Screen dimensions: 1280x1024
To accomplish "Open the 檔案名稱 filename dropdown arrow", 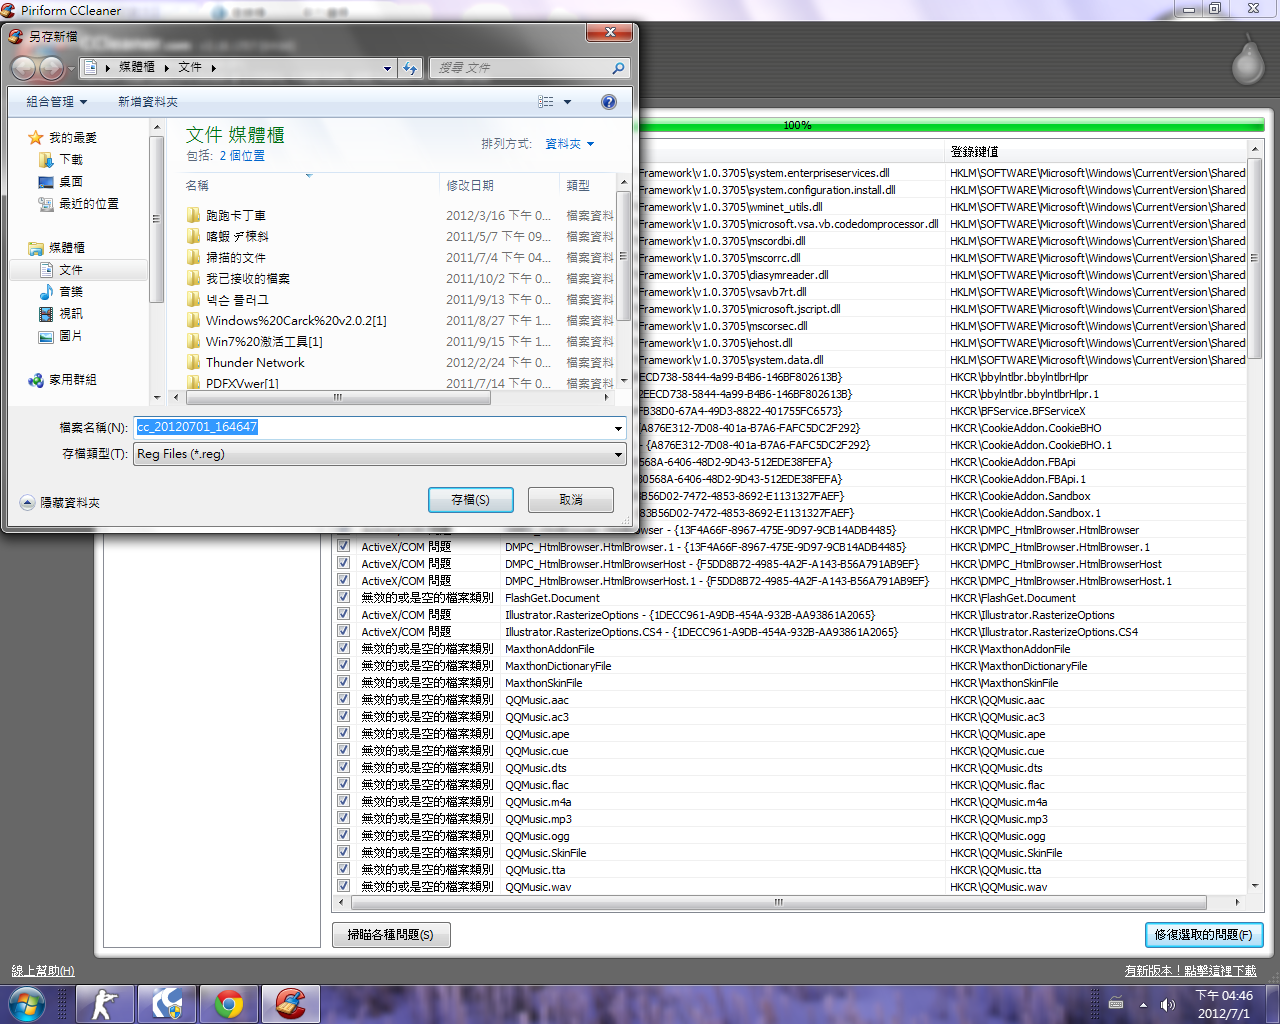I will (x=618, y=428).
